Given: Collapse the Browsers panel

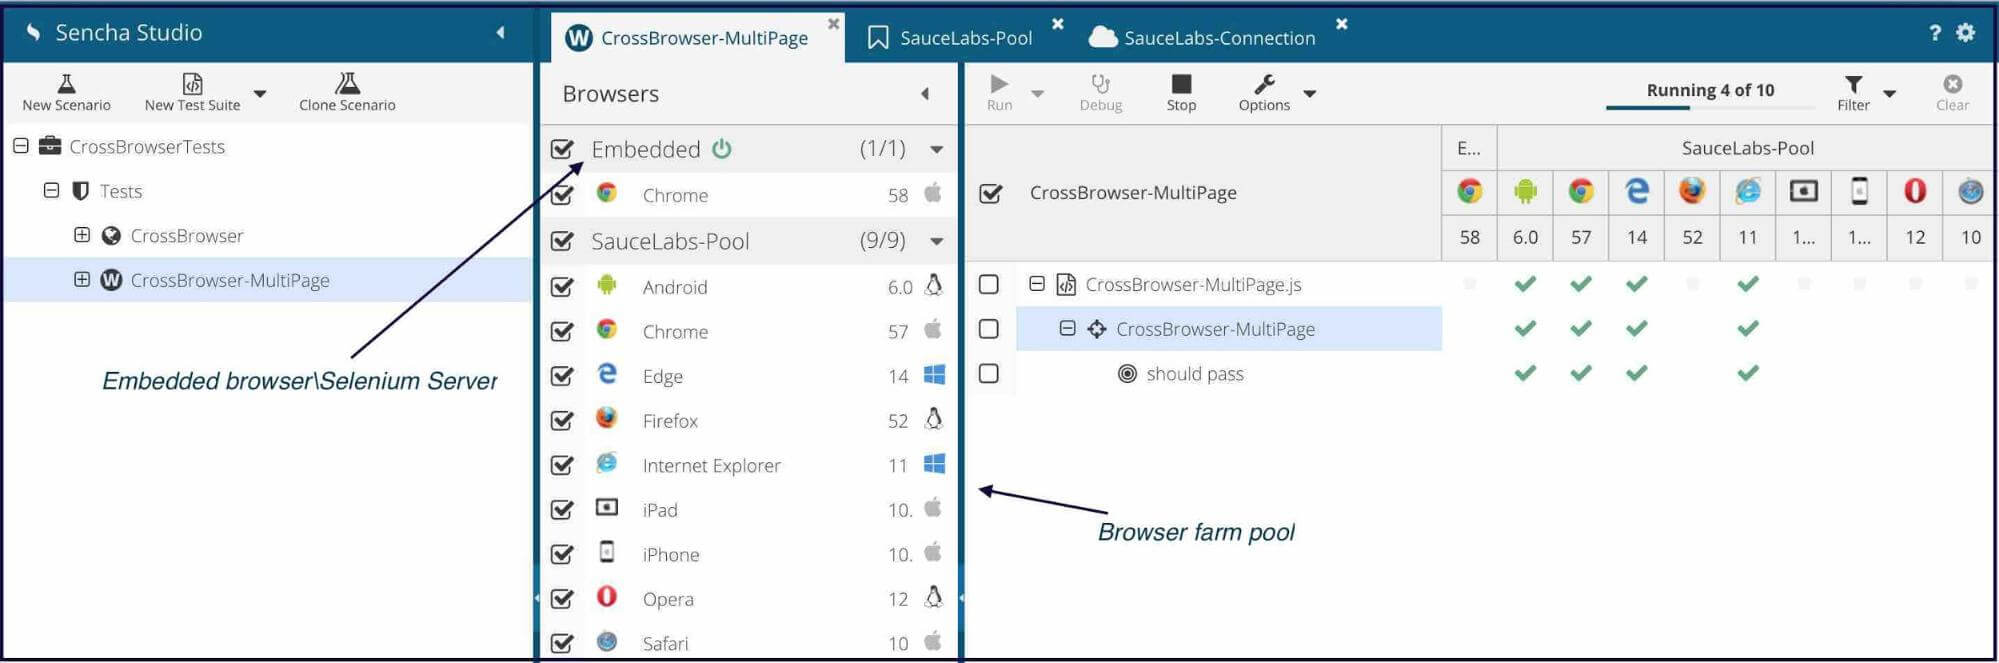Looking at the screenshot, I should pyautogui.click(x=925, y=93).
